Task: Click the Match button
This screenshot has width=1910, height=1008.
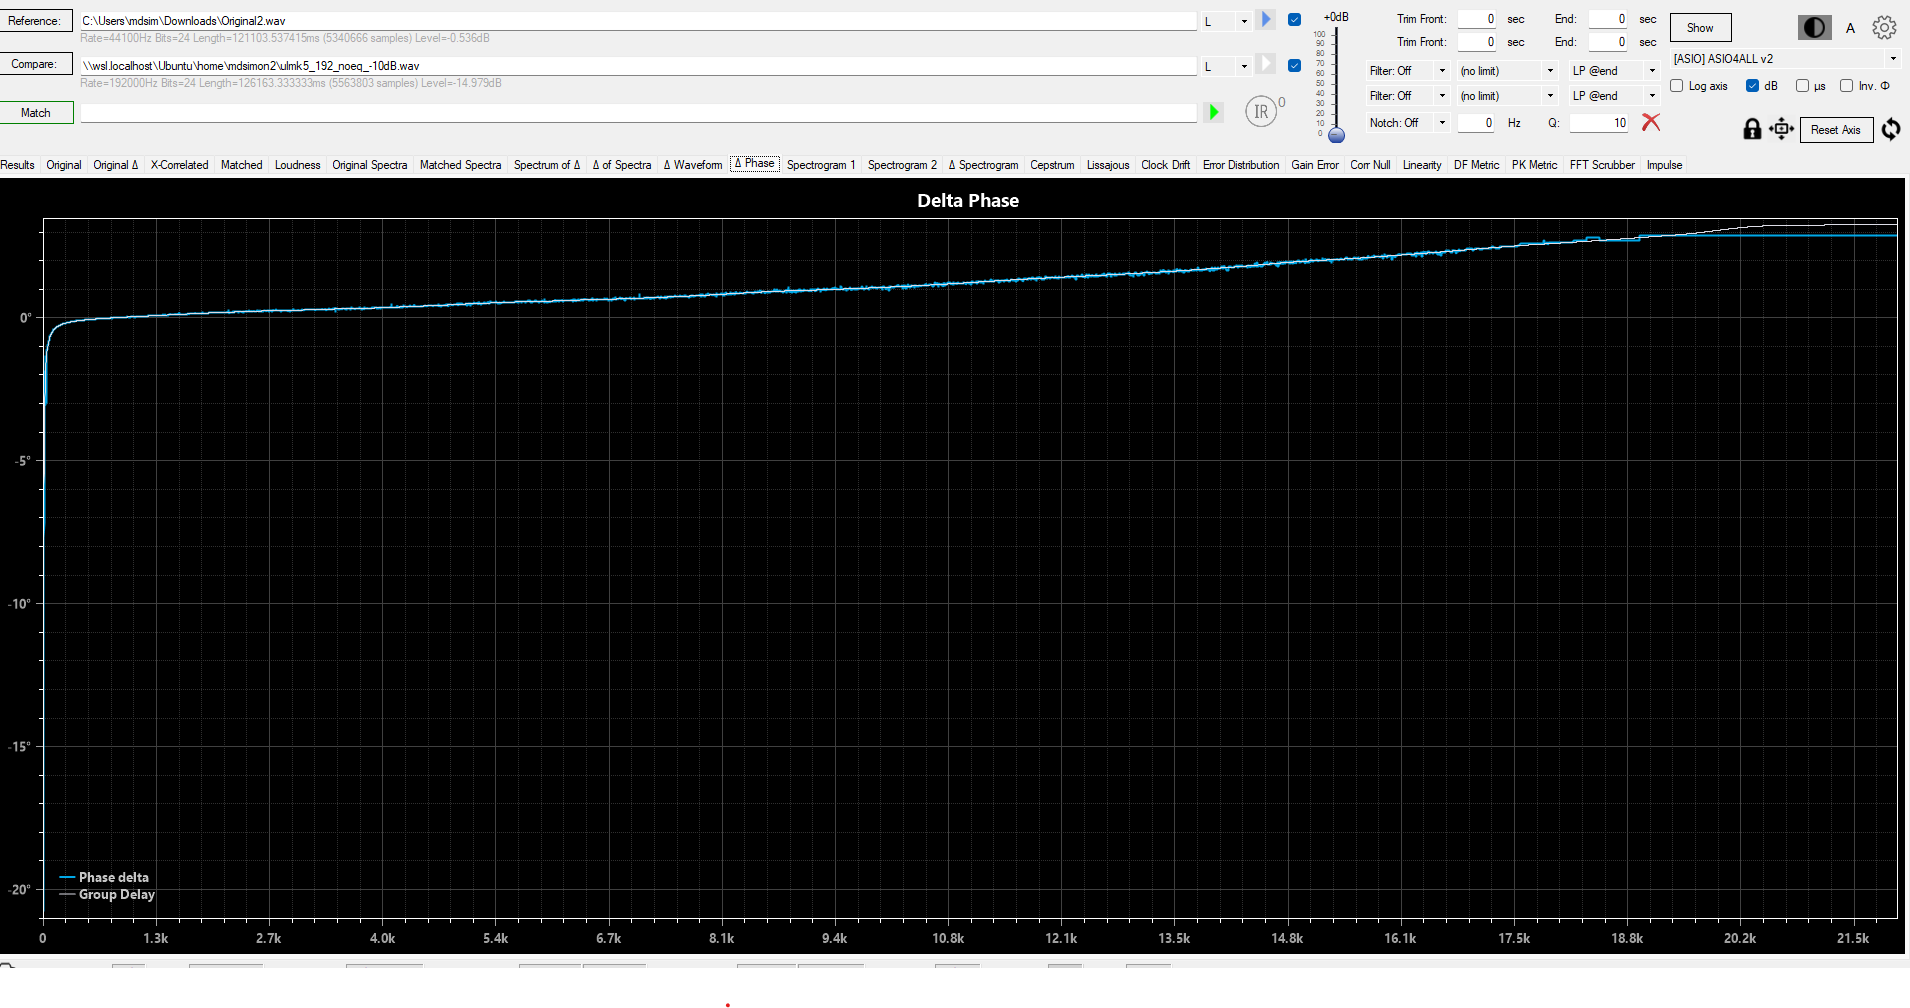Action: tap(36, 113)
